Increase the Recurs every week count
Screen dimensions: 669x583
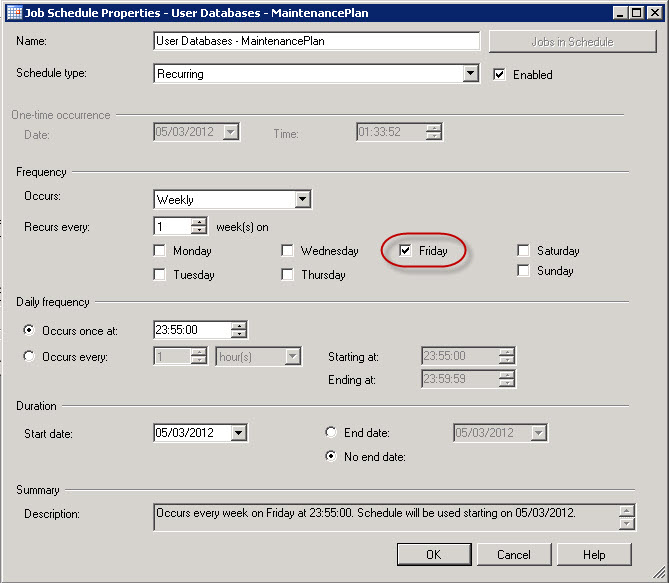tap(199, 222)
